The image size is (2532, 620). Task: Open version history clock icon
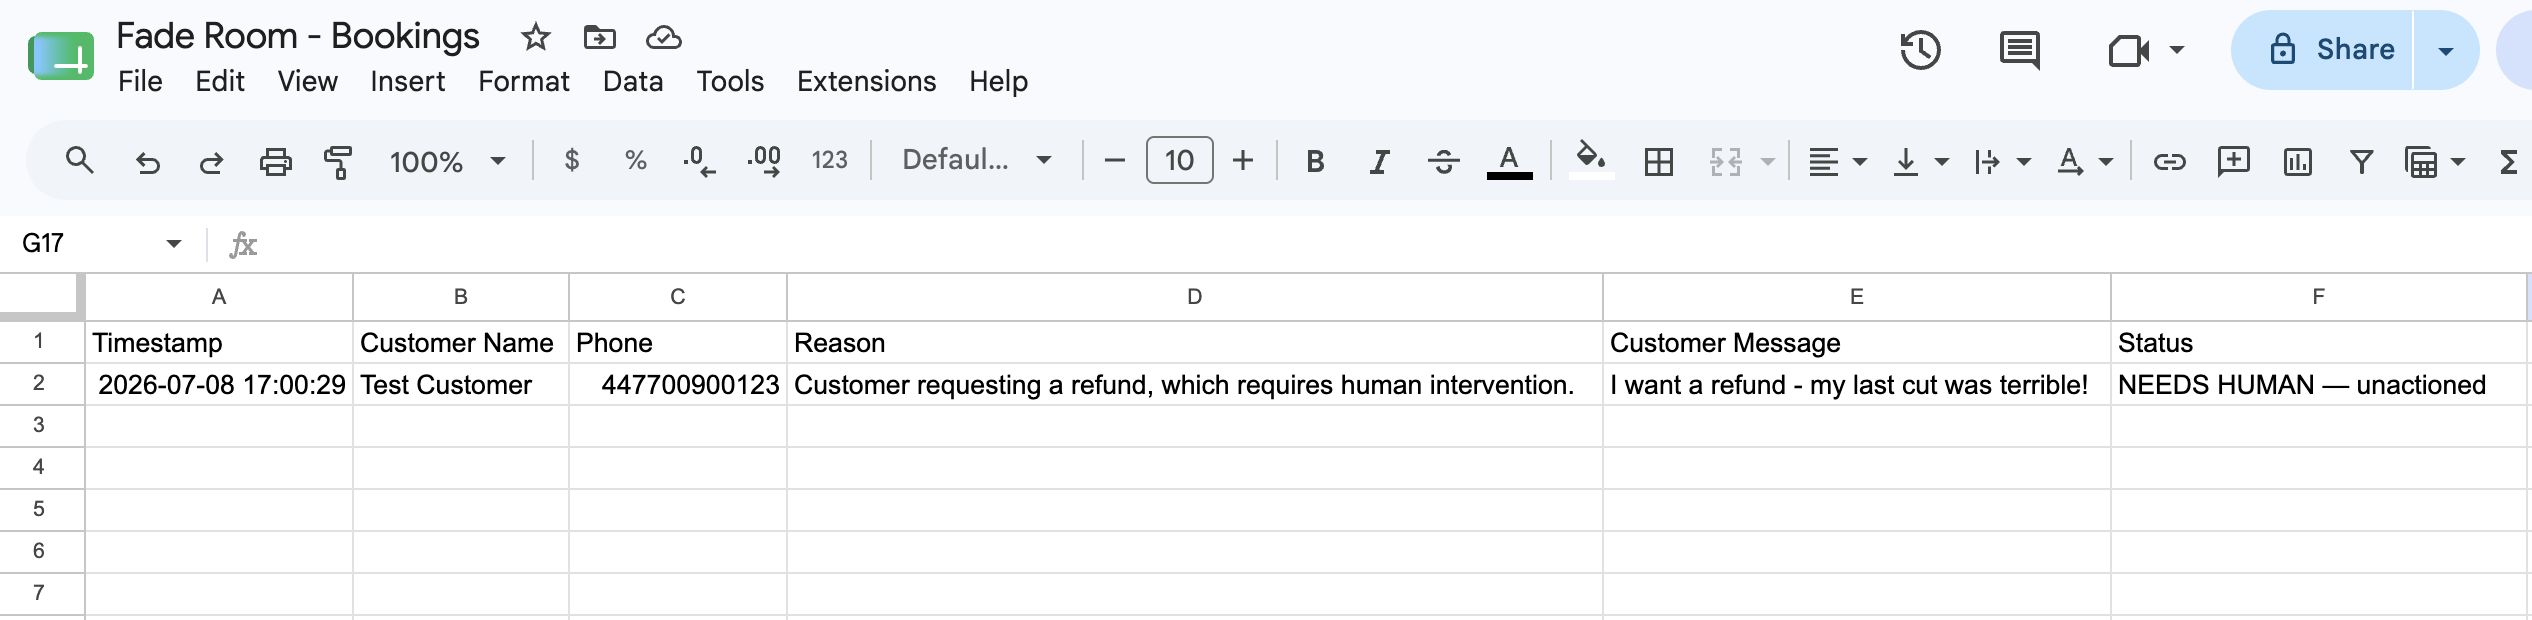click(1920, 50)
